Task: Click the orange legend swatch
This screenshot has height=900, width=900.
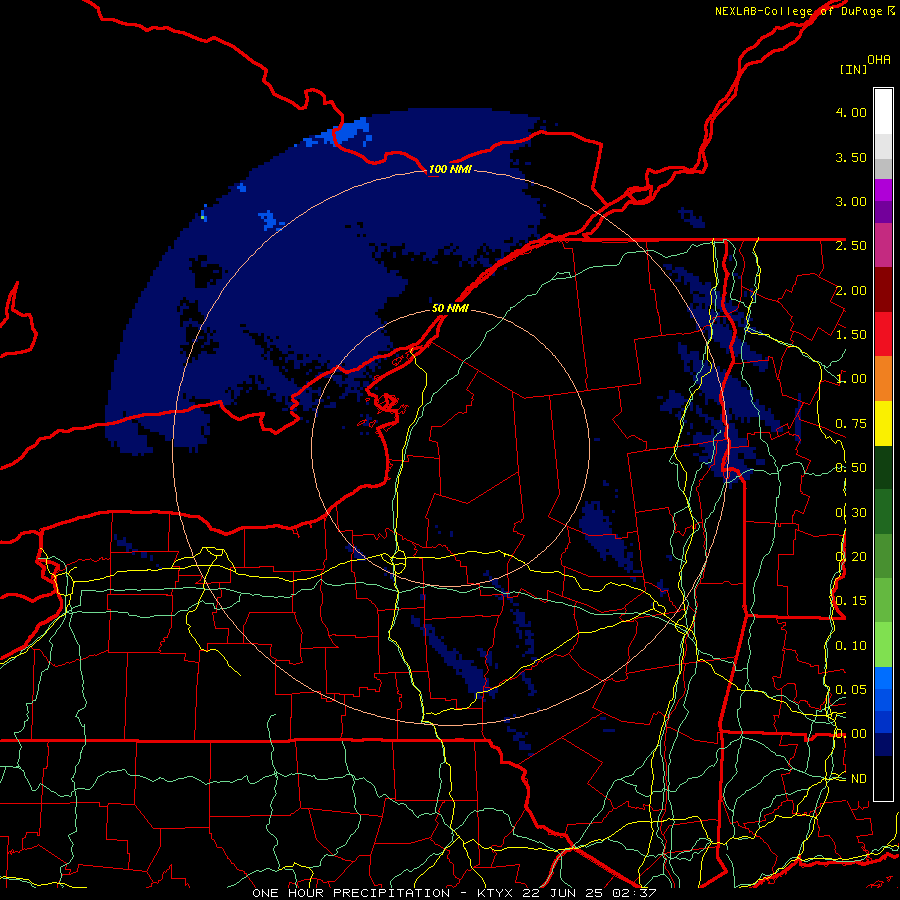Action: pos(883,378)
